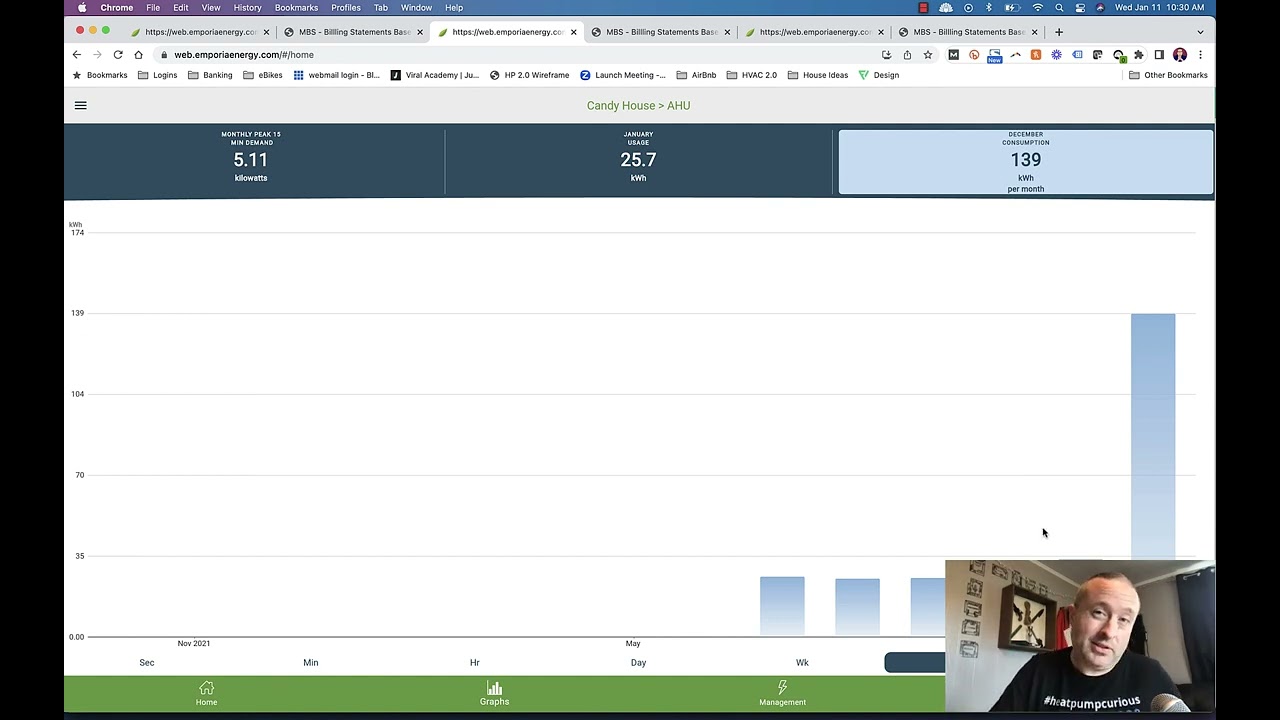Open the Launch Meeting bookmark
The height and width of the screenshot is (720, 1280).
pyautogui.click(x=622, y=75)
